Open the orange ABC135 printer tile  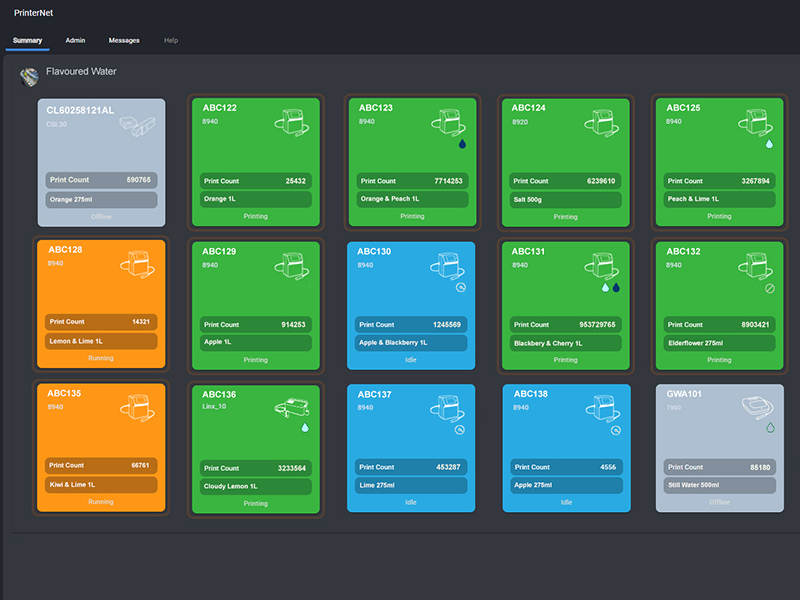click(101, 448)
